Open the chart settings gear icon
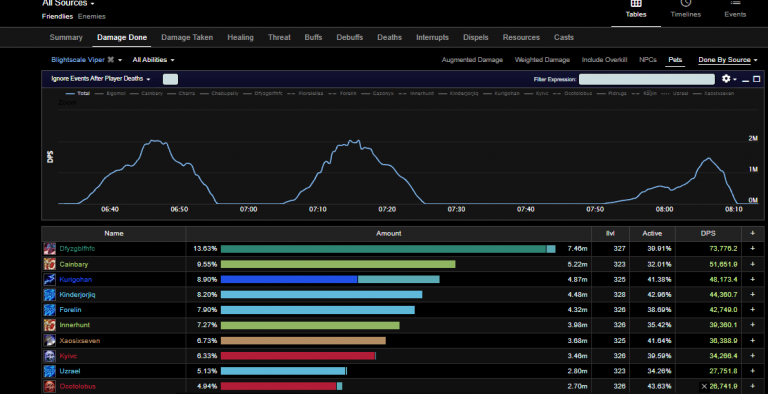 click(726, 79)
